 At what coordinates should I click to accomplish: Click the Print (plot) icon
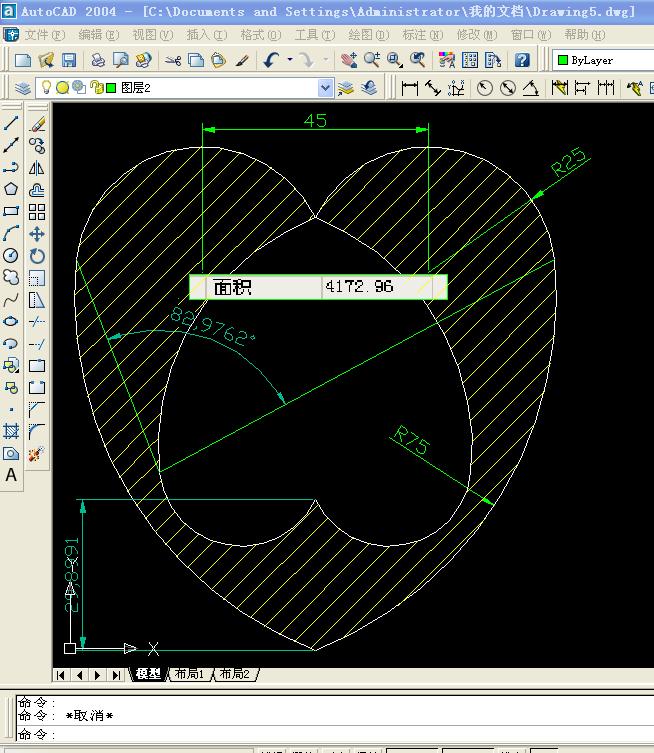pyautogui.click(x=98, y=60)
